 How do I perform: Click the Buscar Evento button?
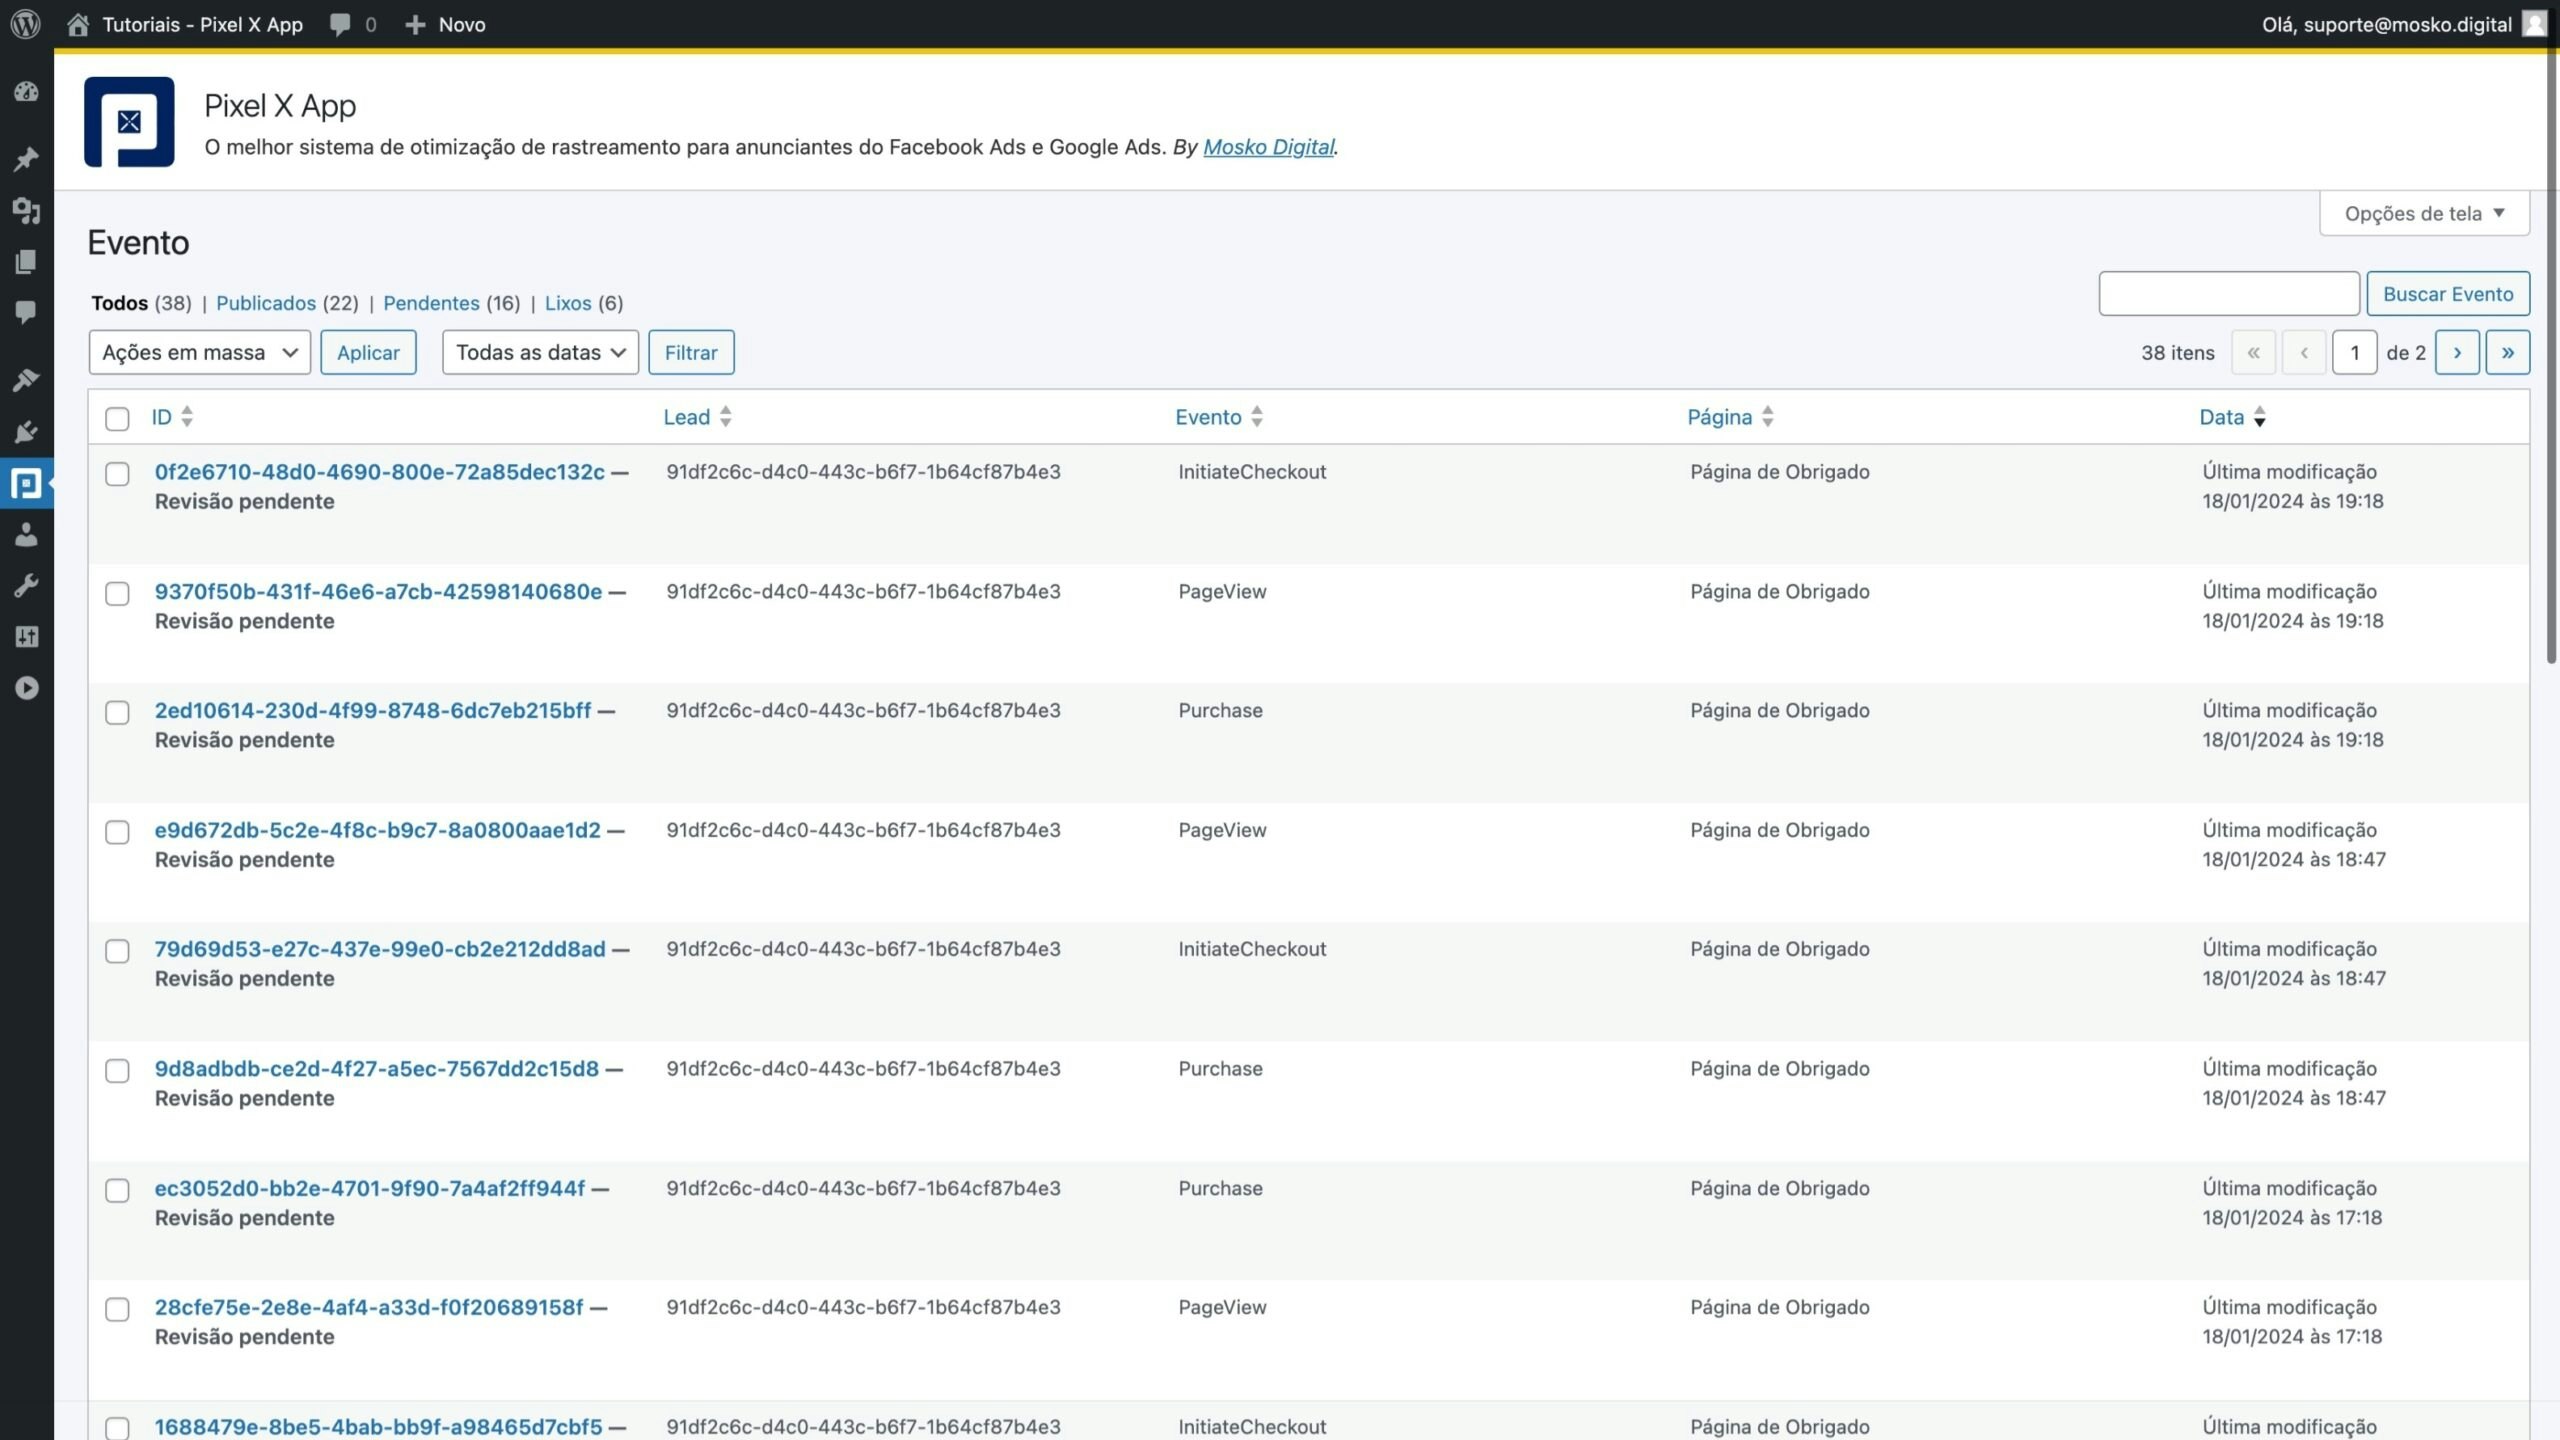(2448, 294)
